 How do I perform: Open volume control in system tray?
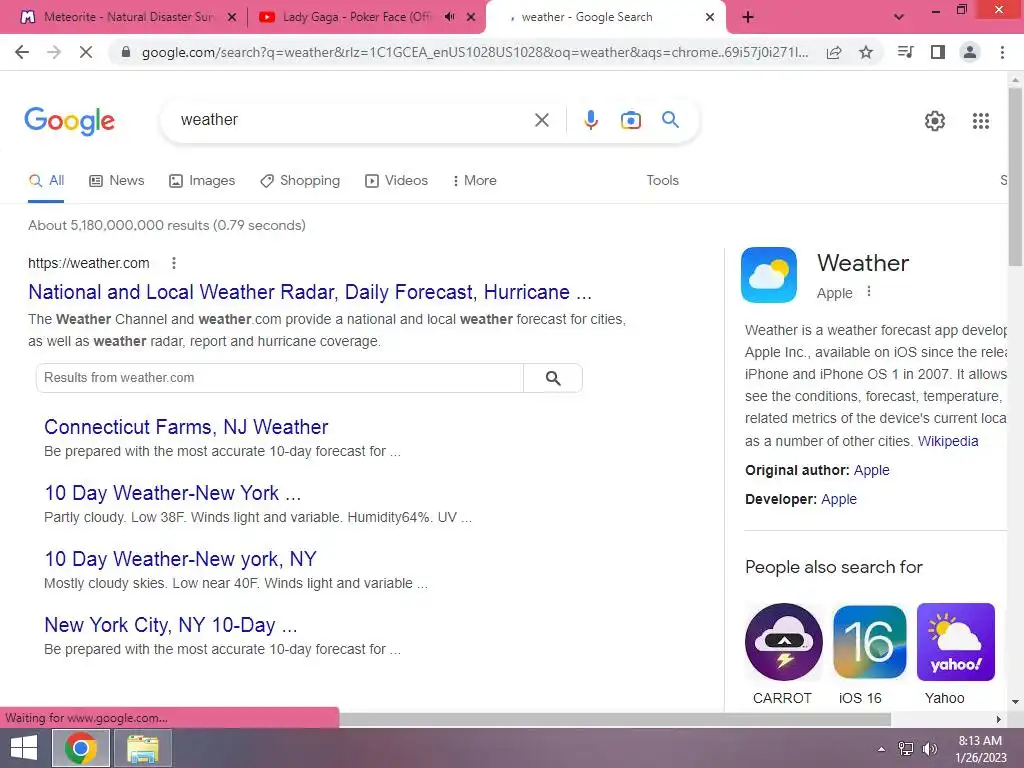pos(929,749)
